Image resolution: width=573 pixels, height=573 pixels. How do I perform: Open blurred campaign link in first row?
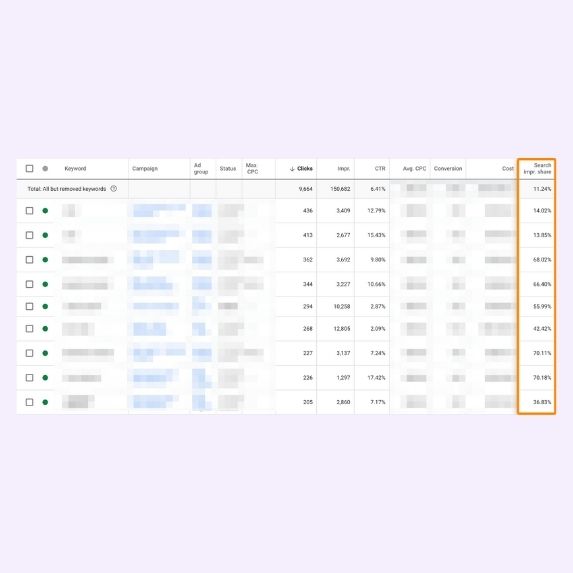(x=159, y=210)
